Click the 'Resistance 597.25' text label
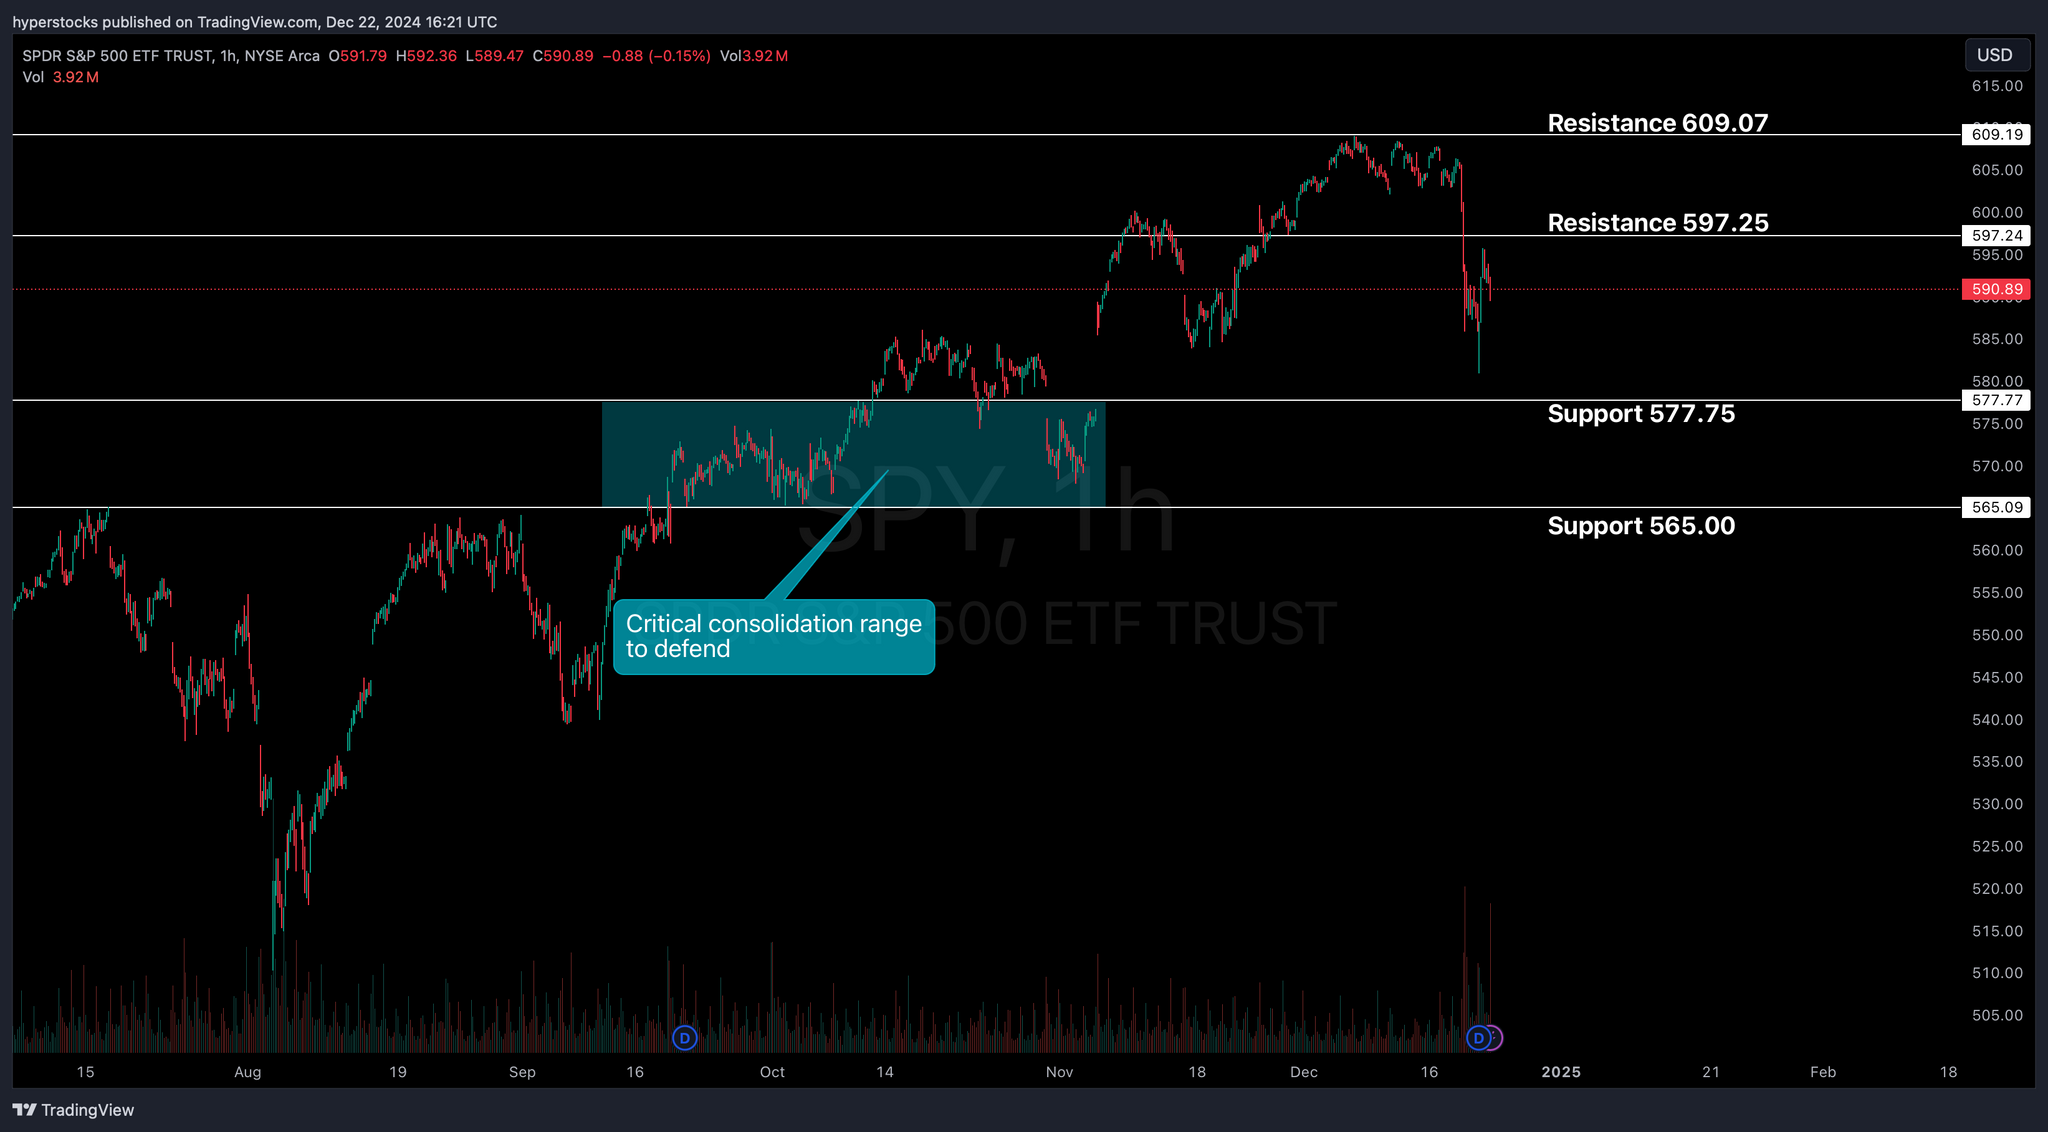This screenshot has height=1132, width=2048. click(x=1658, y=223)
